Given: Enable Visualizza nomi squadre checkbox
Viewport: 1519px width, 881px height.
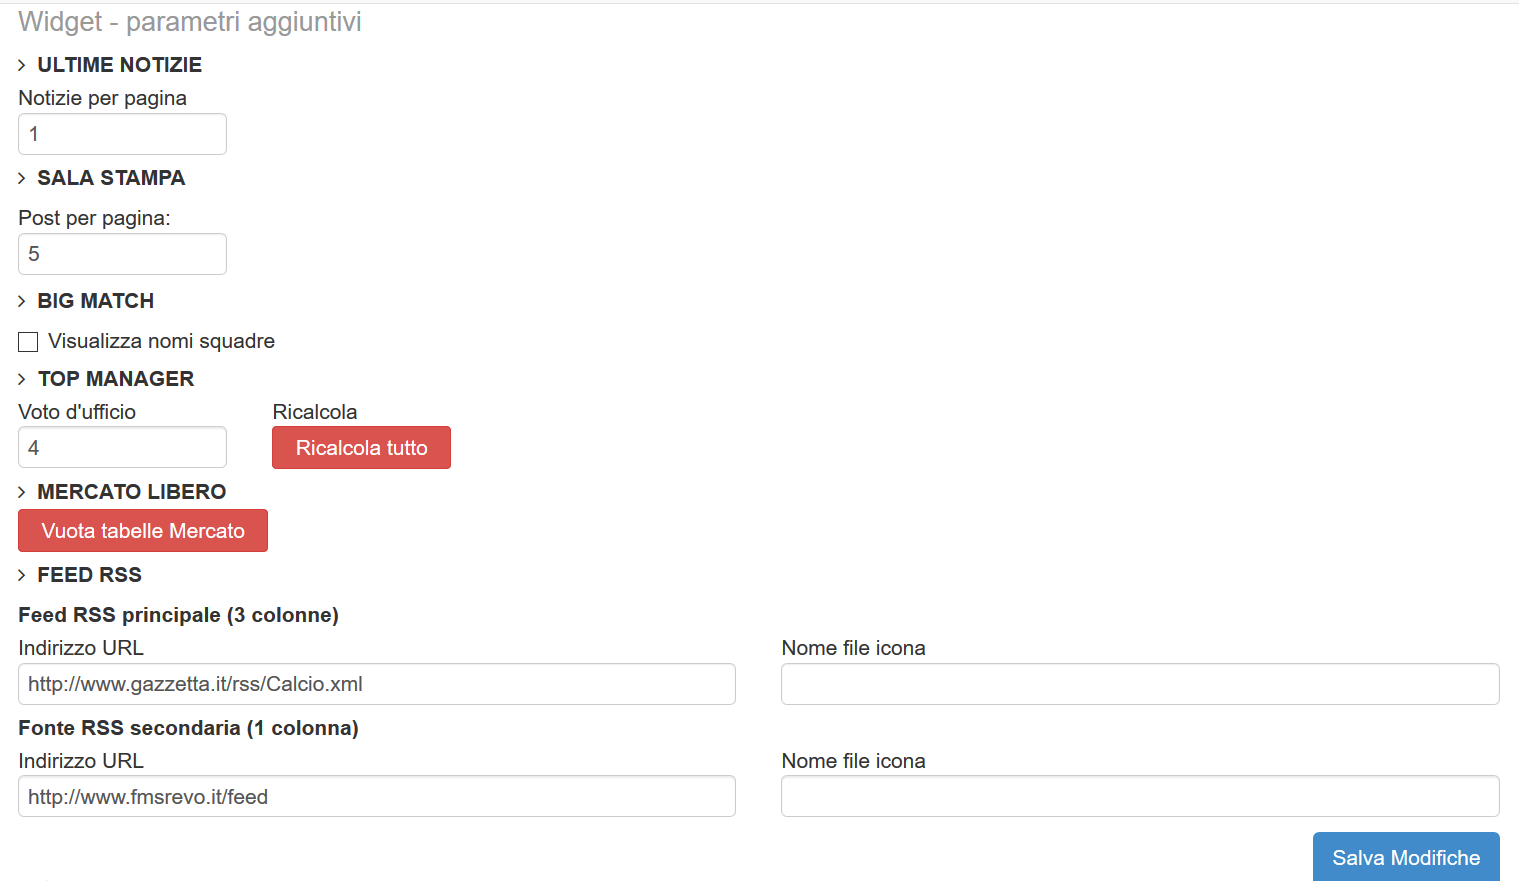Looking at the screenshot, I should (x=28, y=342).
